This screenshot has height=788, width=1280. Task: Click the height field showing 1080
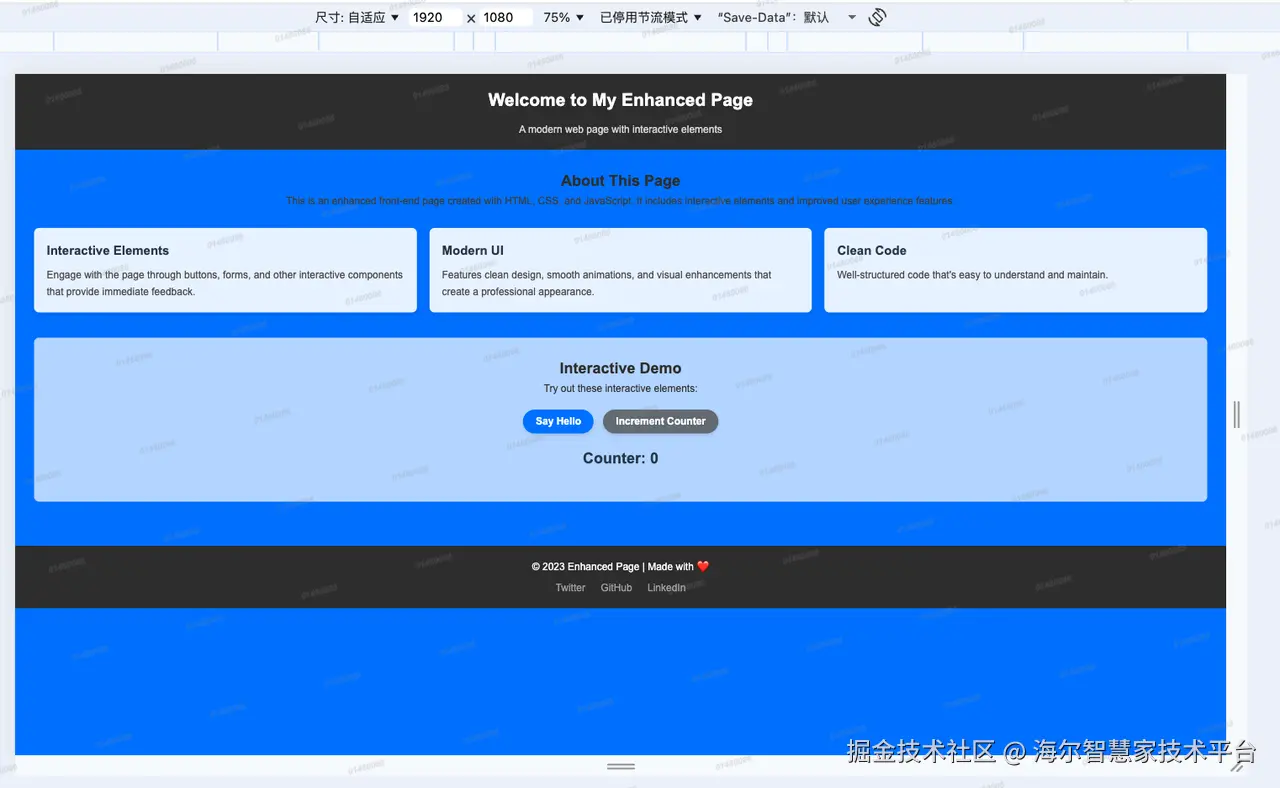click(x=505, y=17)
